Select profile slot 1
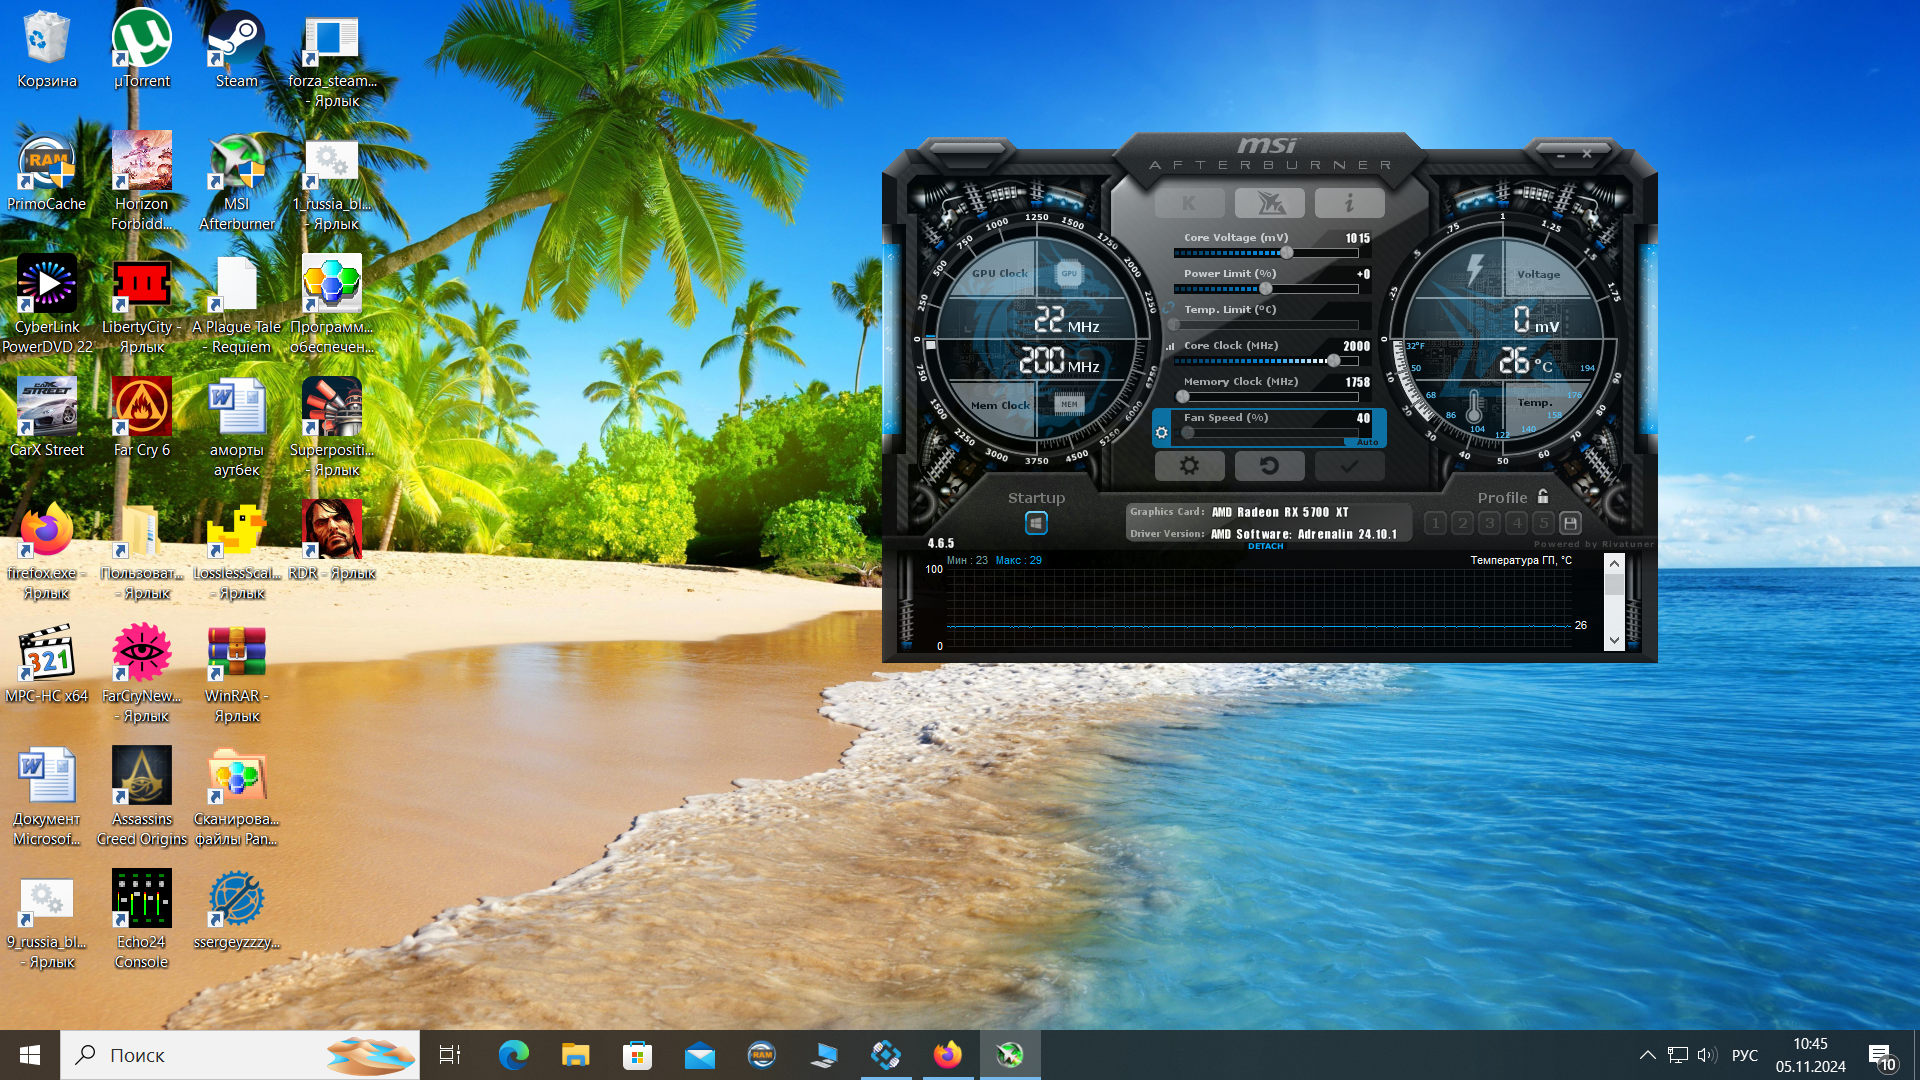 (1435, 523)
